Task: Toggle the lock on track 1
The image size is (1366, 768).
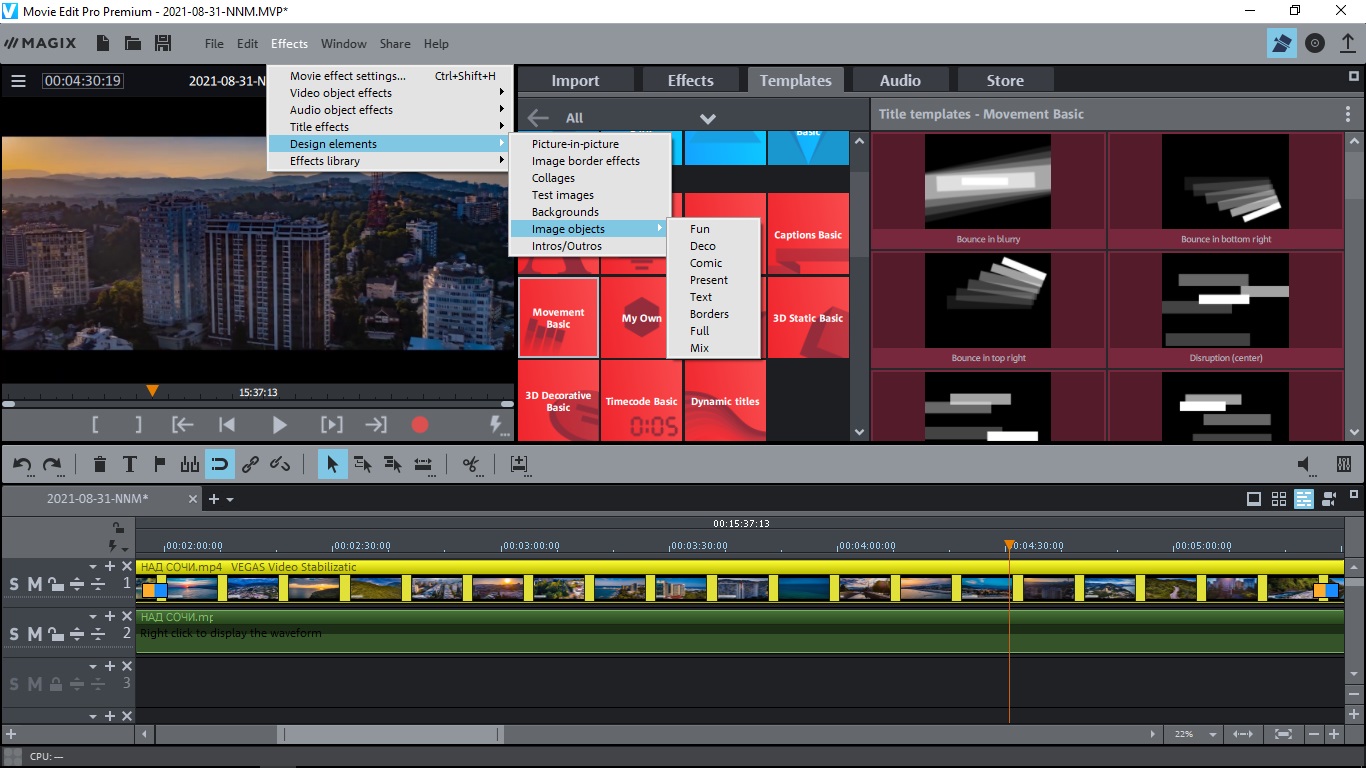Action: (x=55, y=584)
